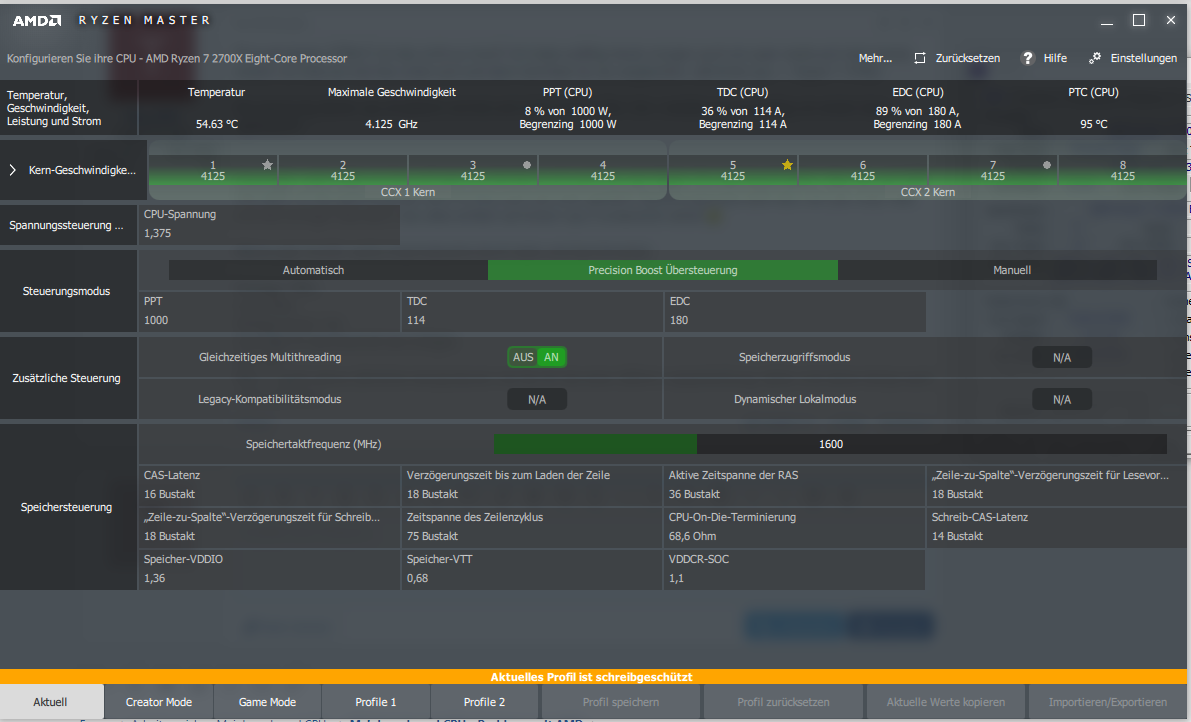
Task: Set multithreading toggle to AN
Action: coord(551,357)
